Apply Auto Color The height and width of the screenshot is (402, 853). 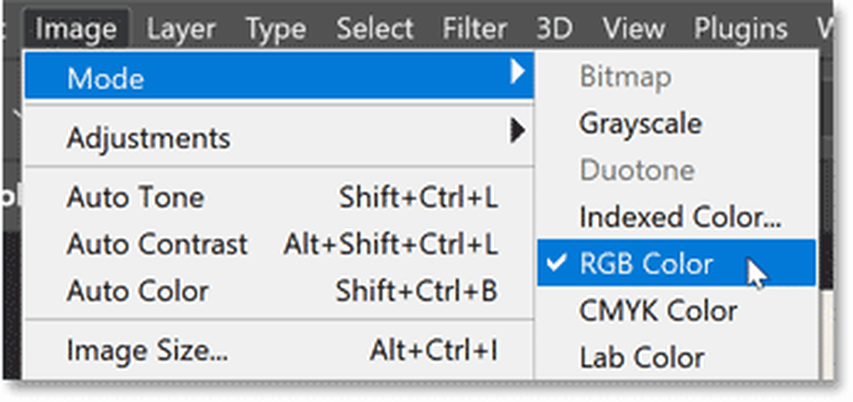138,291
